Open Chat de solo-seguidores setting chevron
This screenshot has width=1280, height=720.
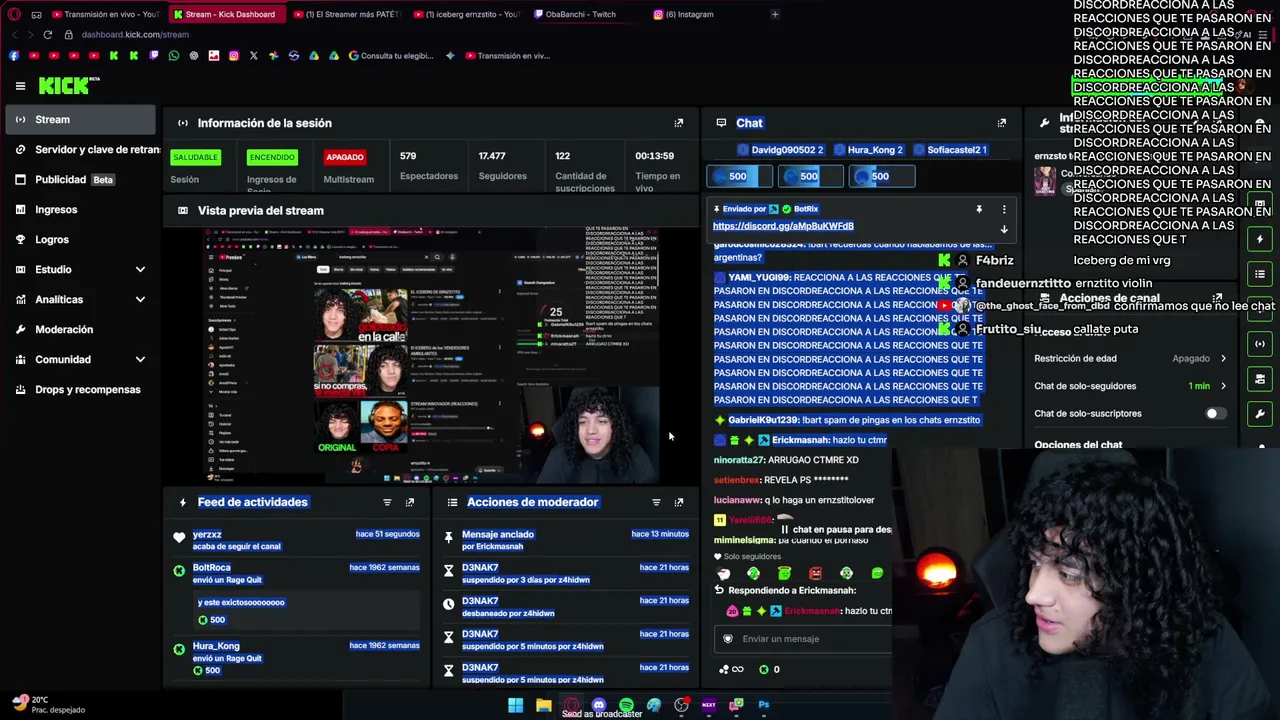tap(1223, 386)
